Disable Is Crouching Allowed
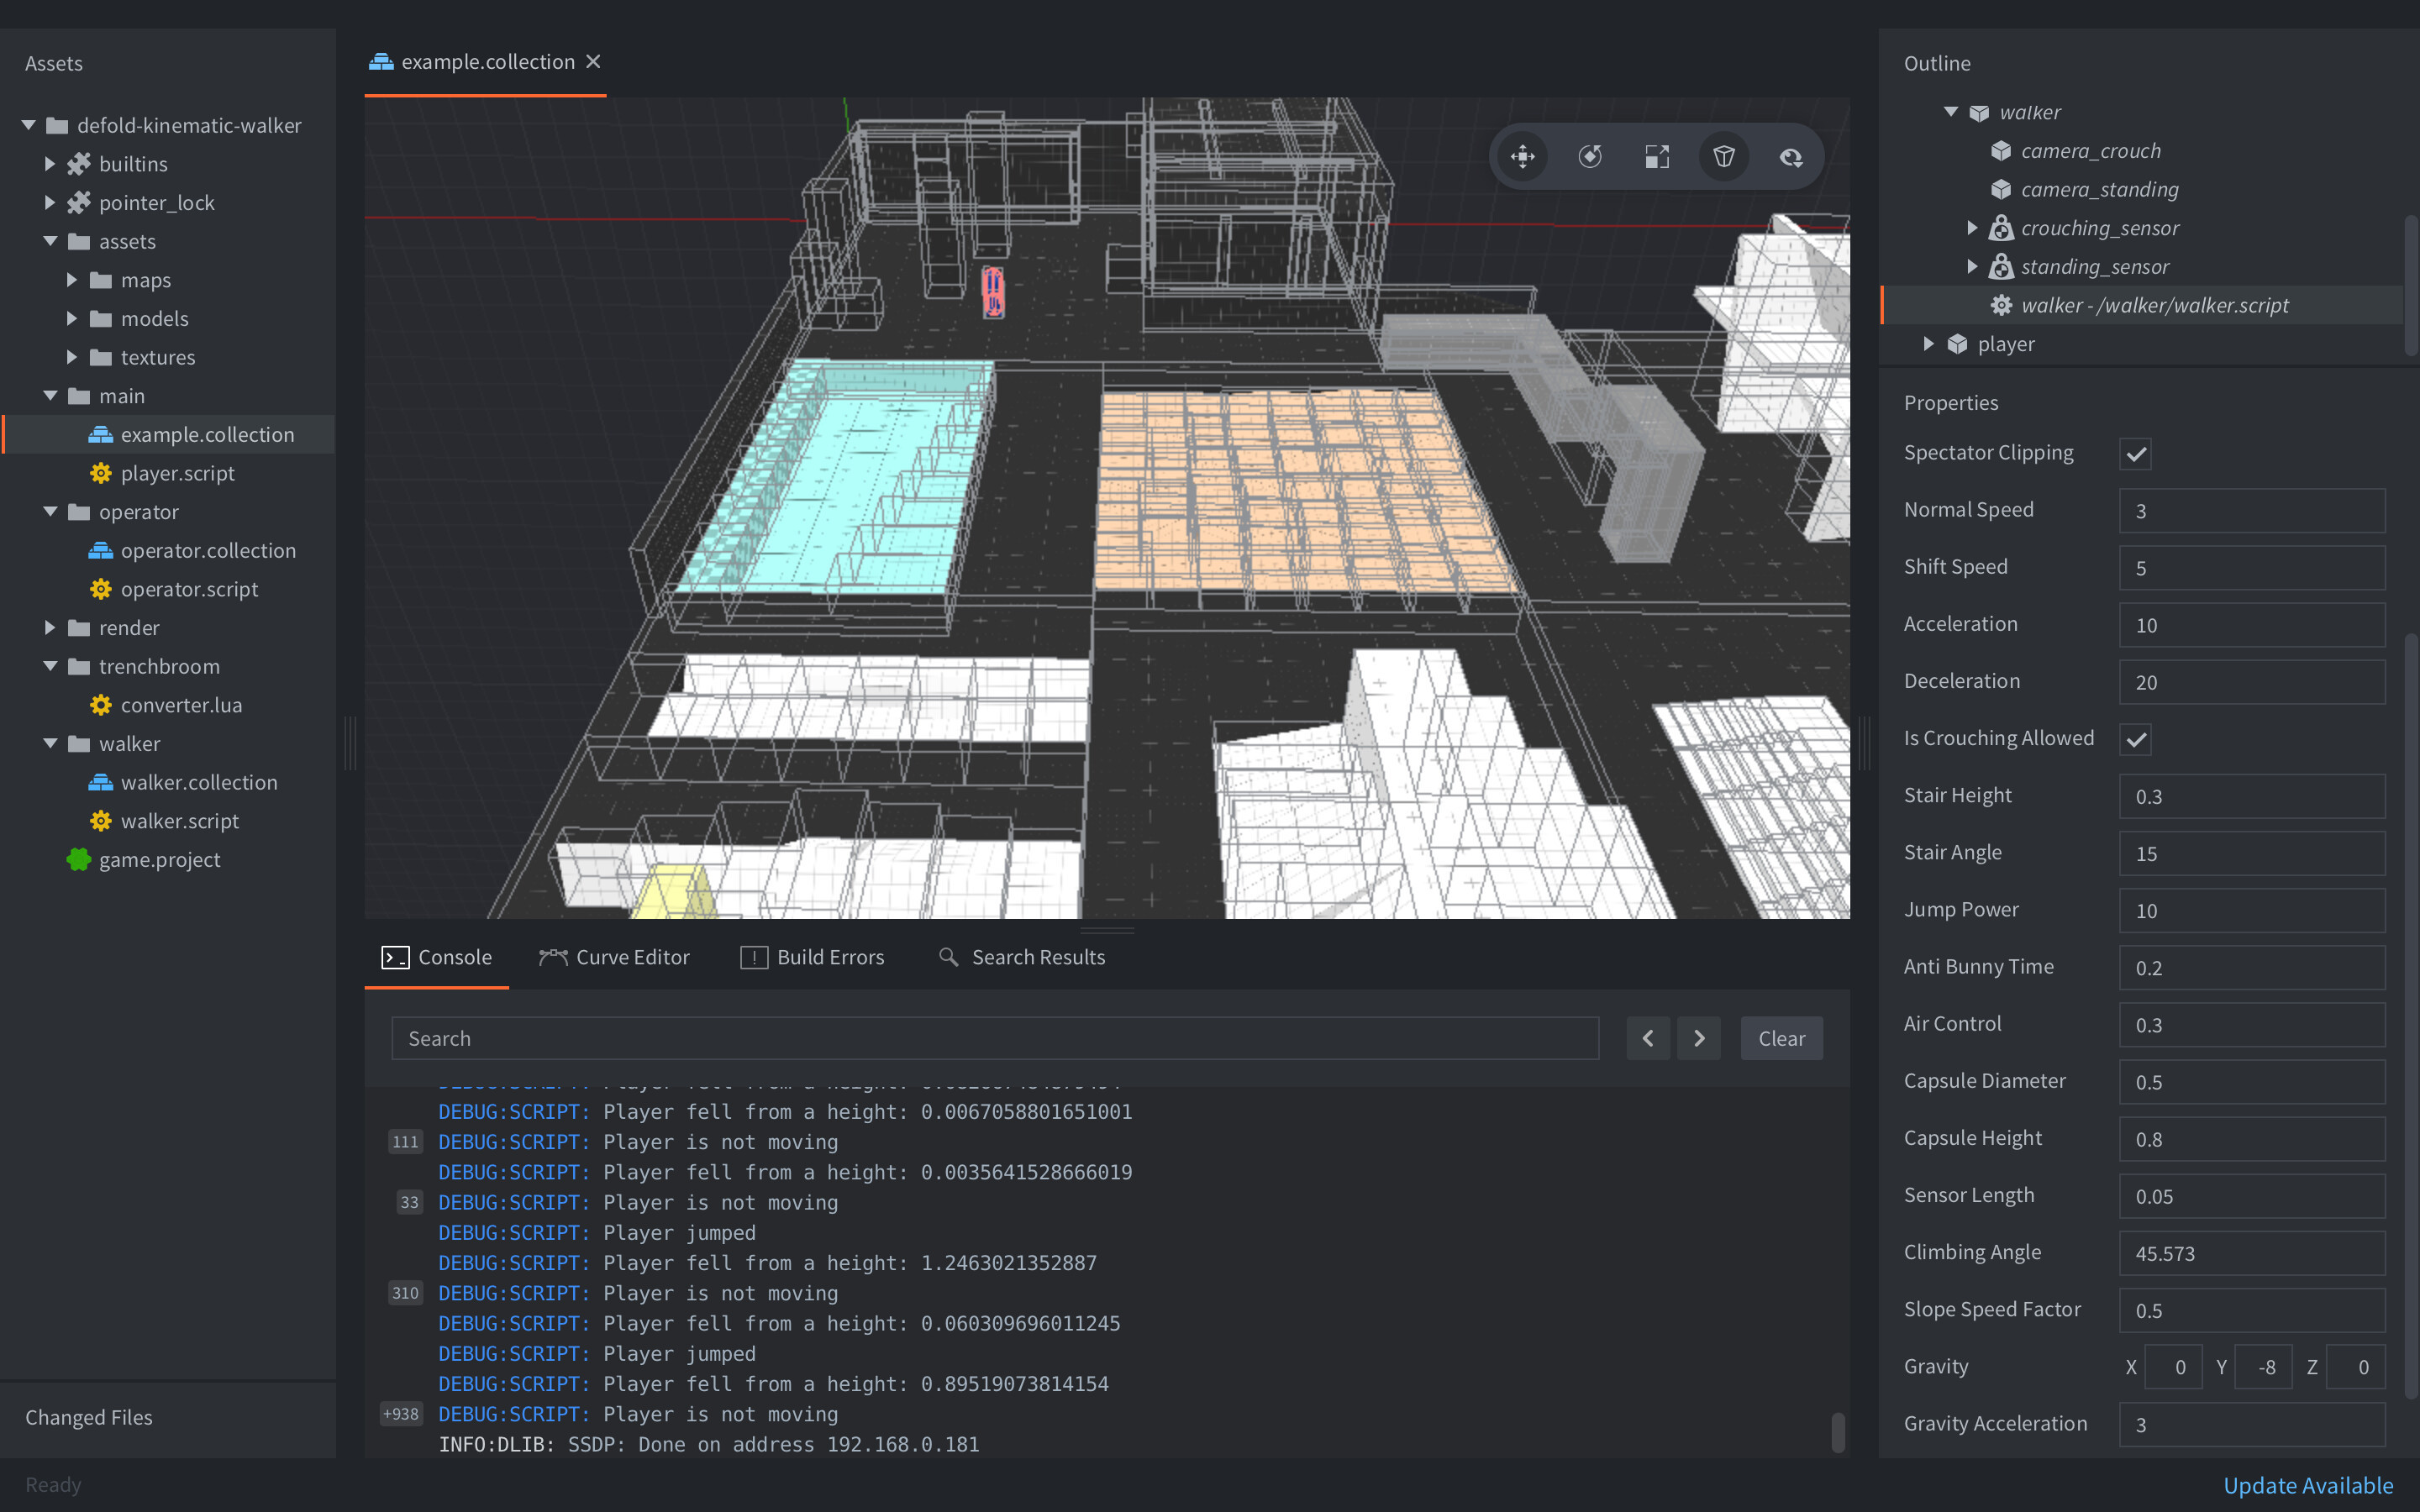The width and height of the screenshot is (2420, 1512). click(2136, 739)
